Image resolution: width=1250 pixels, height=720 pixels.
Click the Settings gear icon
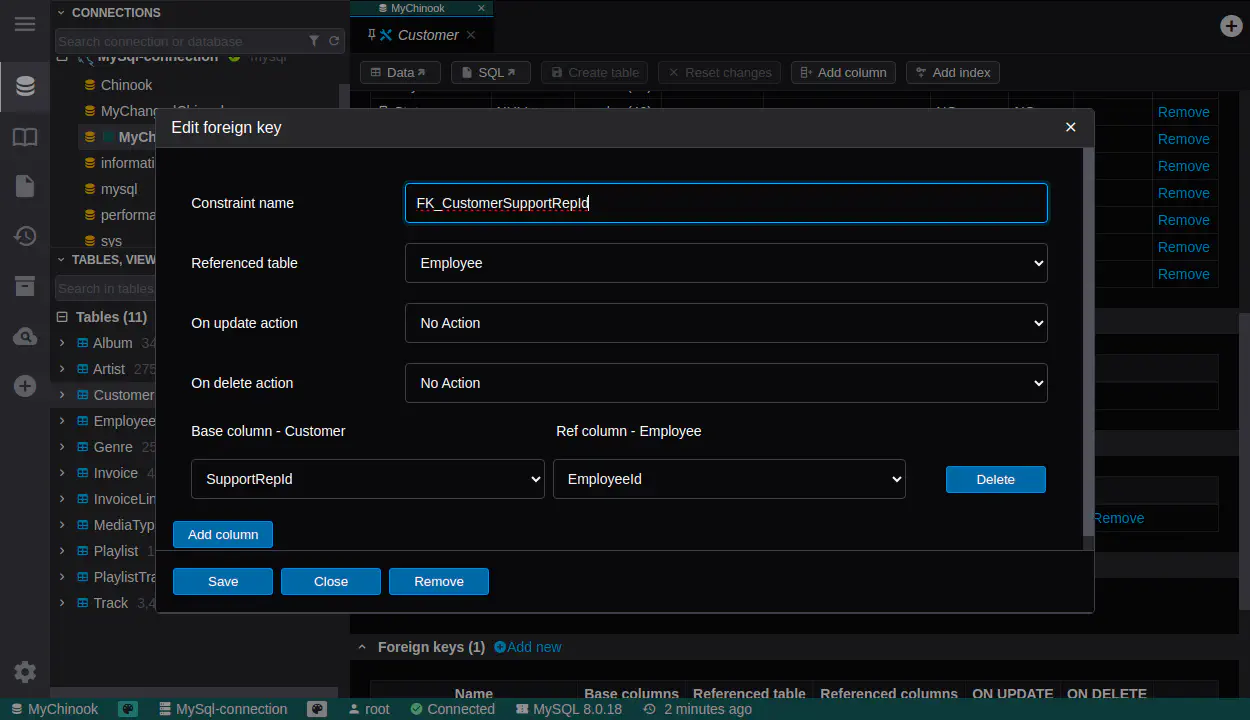click(25, 672)
